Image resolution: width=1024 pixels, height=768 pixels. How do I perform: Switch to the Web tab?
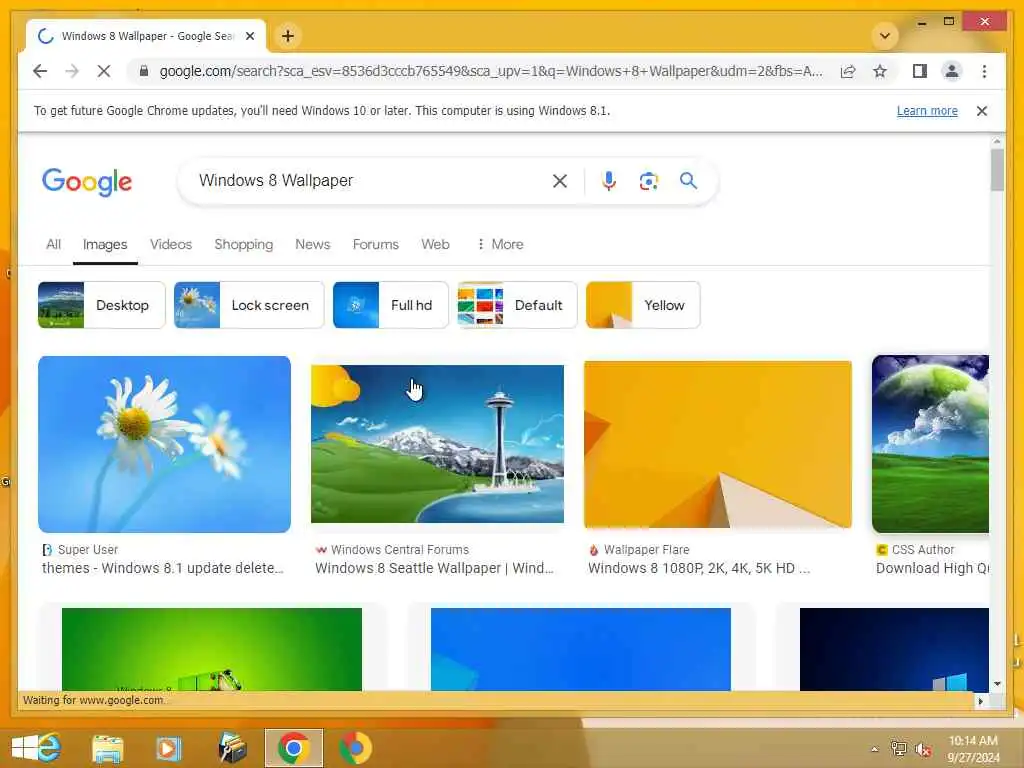tap(435, 244)
